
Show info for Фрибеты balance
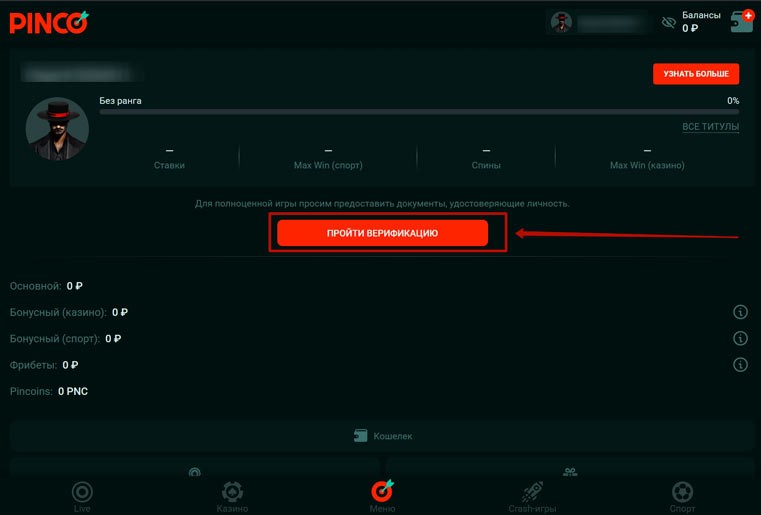point(740,365)
